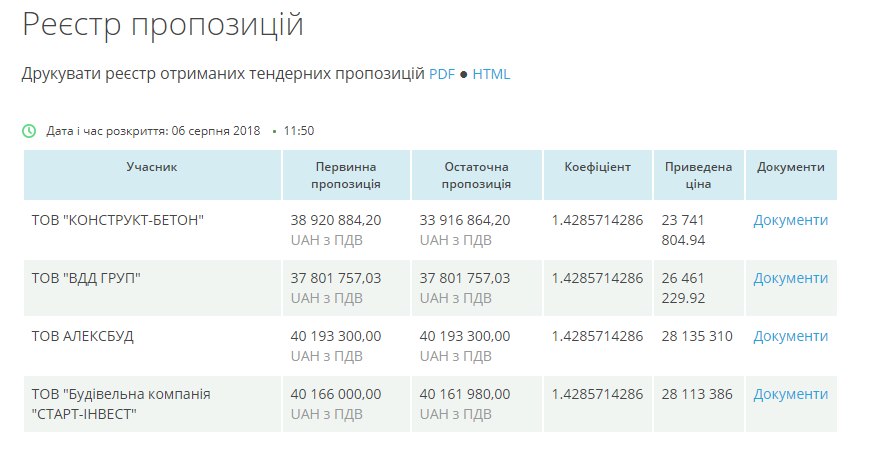Click the initial bid 40 166 000,00
The image size is (875, 469).
pyautogui.click(x=336, y=395)
